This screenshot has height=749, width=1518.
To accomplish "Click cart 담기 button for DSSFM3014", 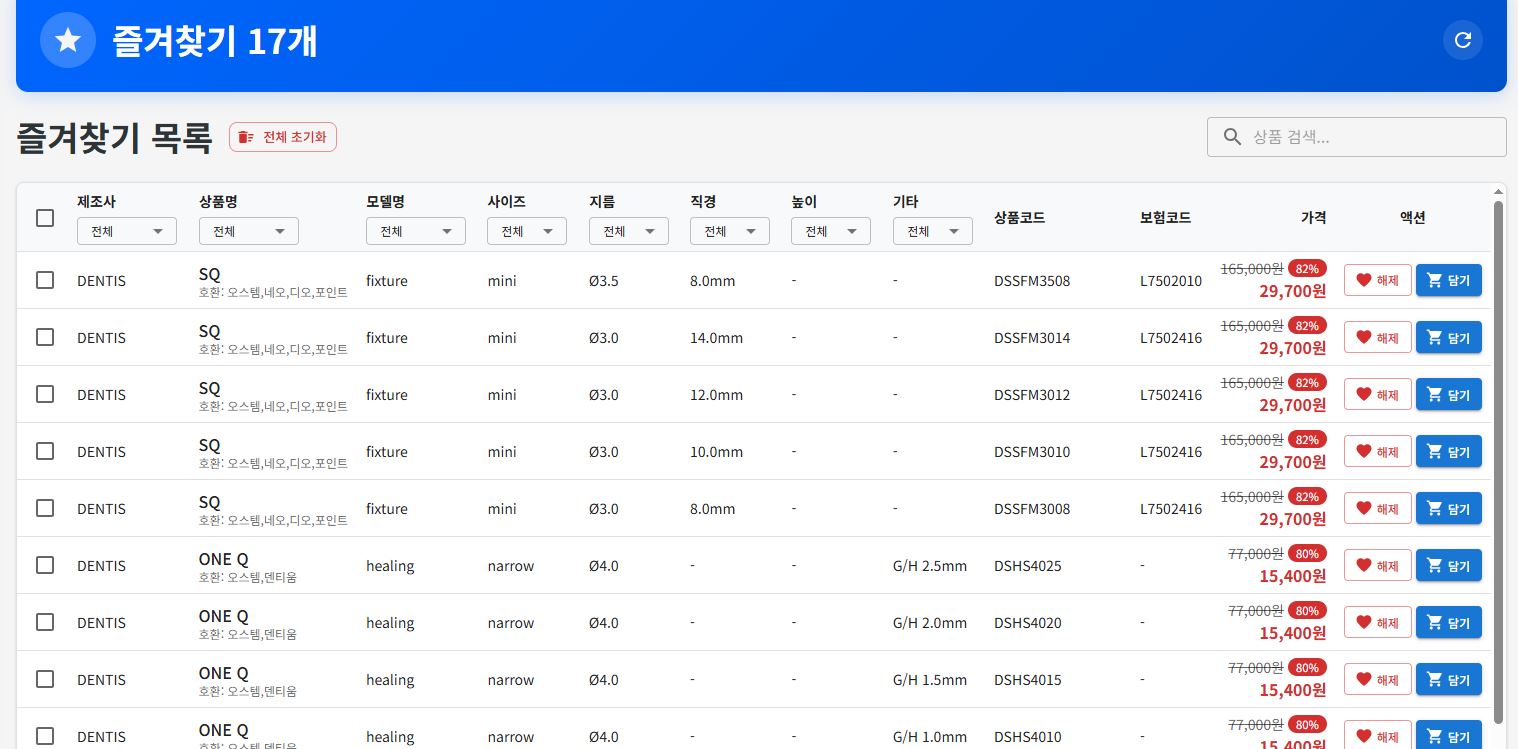I will tap(1448, 337).
